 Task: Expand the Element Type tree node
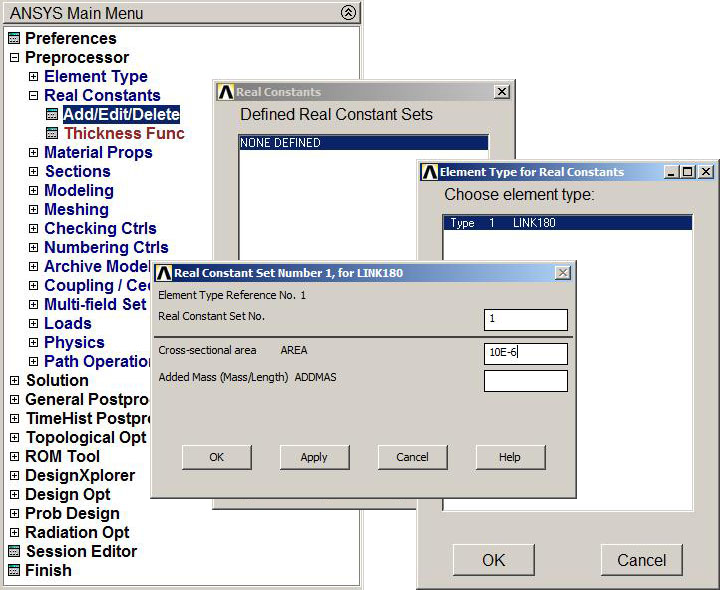(33, 77)
